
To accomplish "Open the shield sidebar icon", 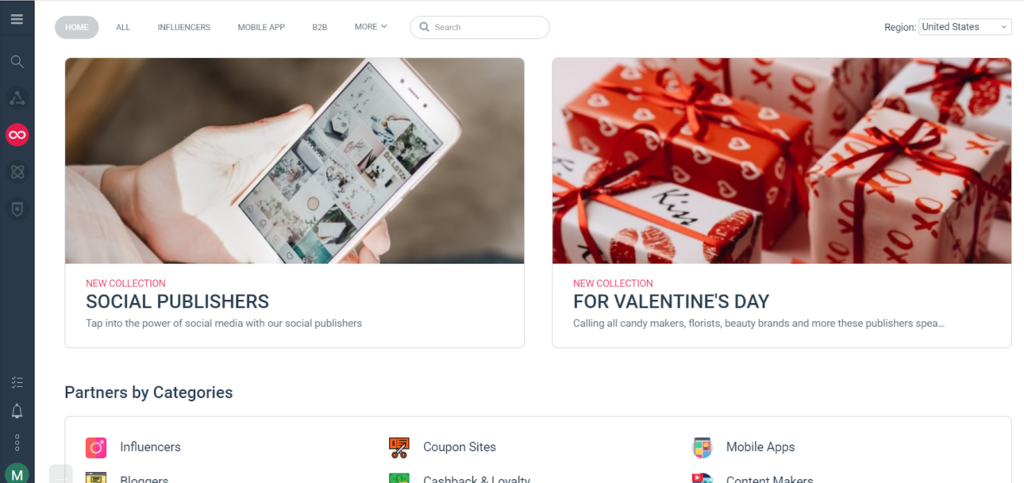I will click(17, 209).
